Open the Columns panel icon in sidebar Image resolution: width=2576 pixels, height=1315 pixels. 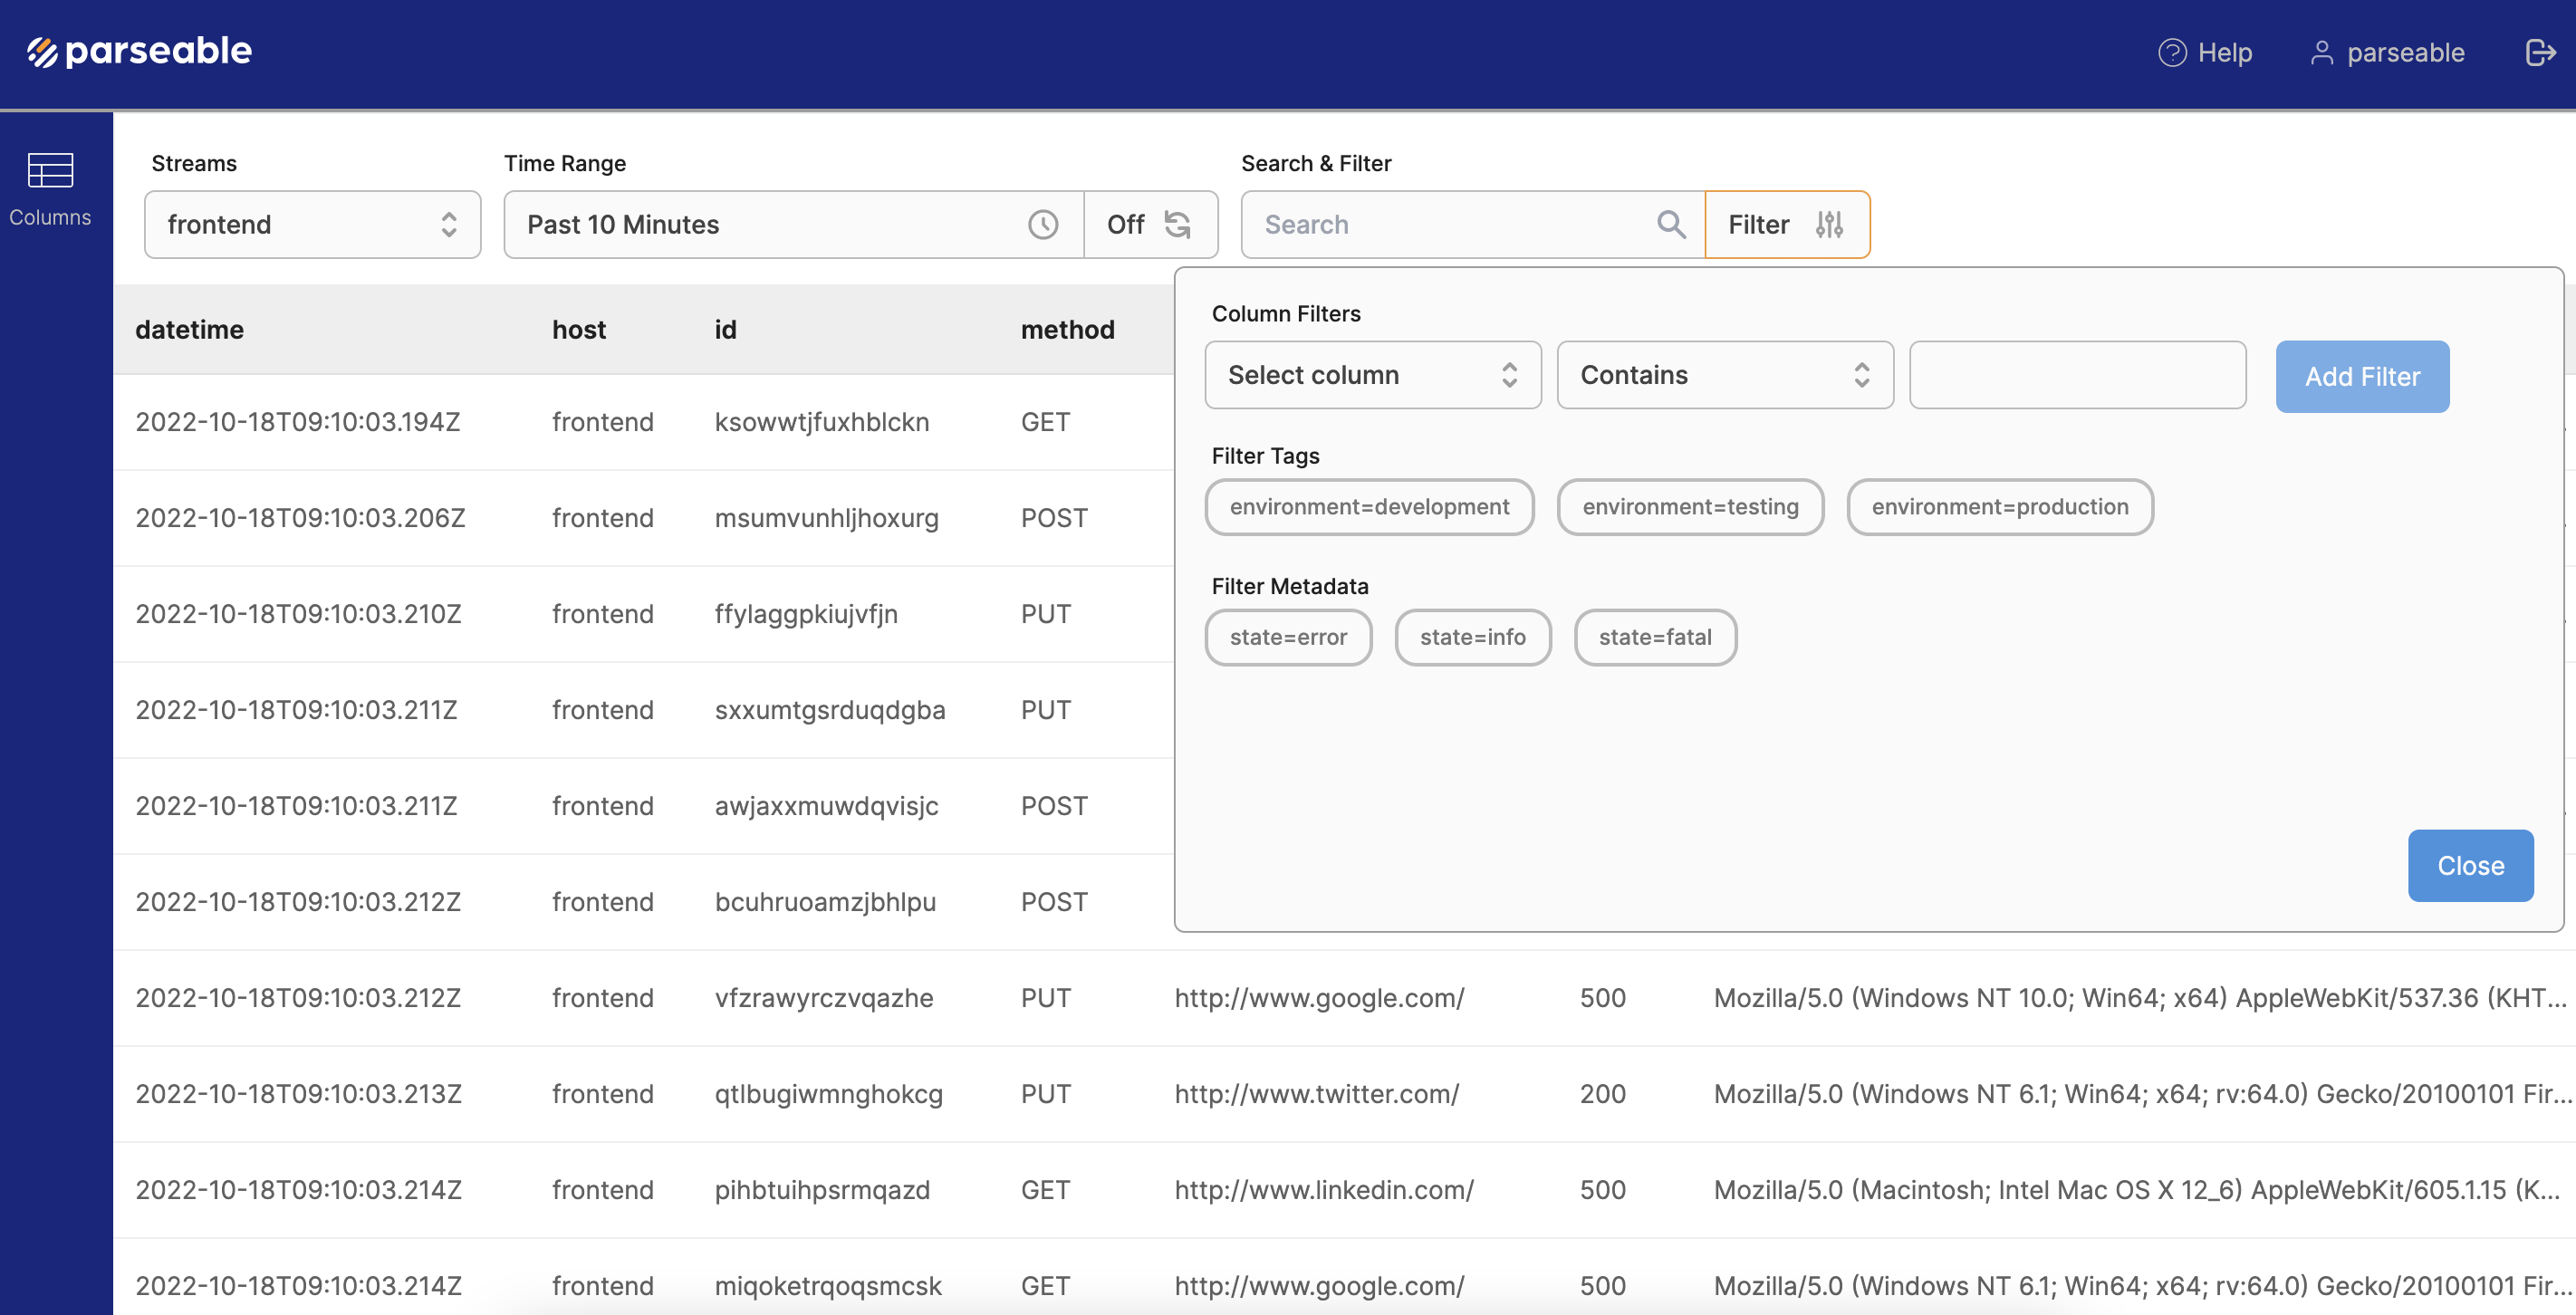pos(52,171)
